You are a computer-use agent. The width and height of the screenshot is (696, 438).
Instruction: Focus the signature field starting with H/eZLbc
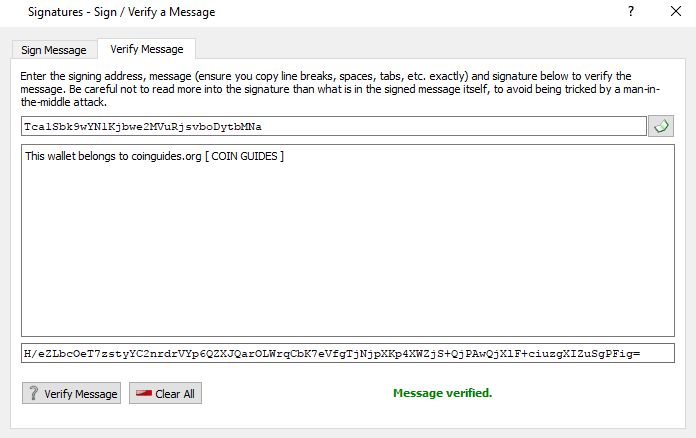[348, 353]
